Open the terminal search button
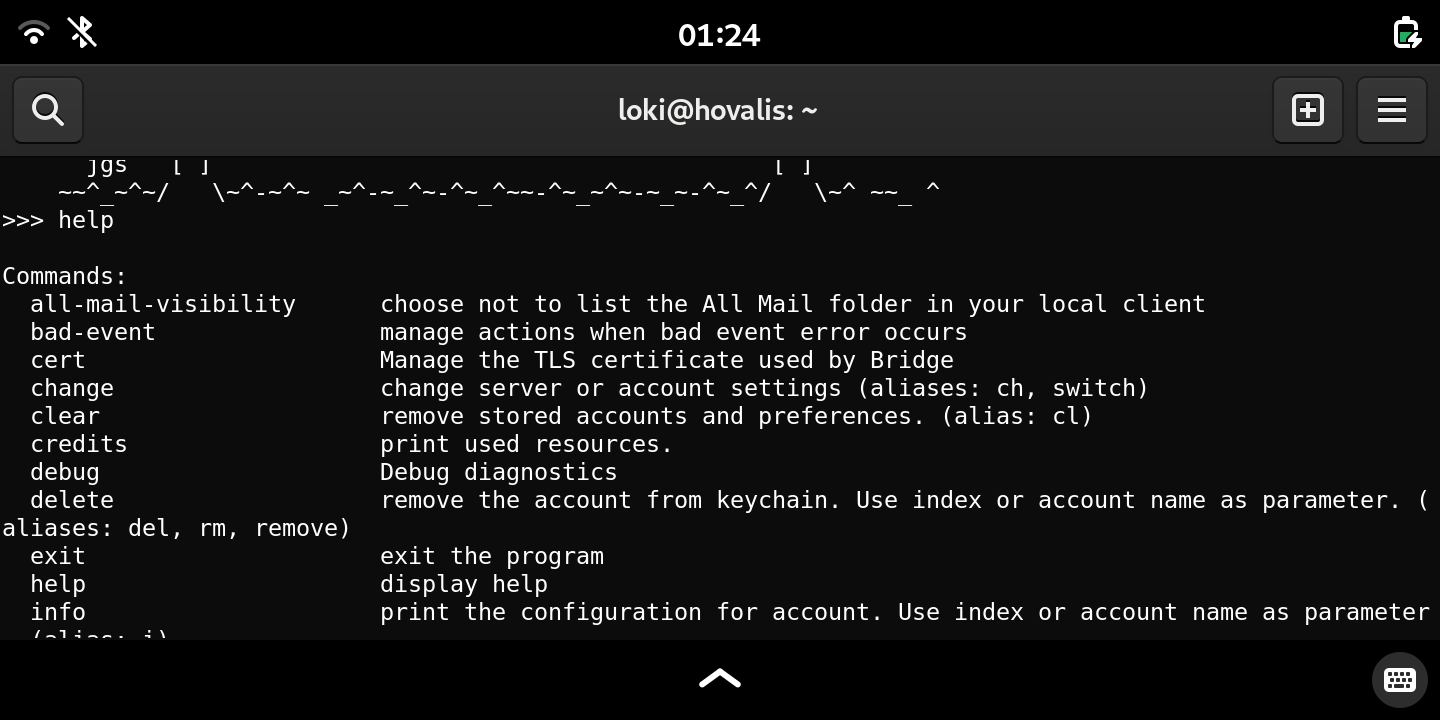 (48, 110)
